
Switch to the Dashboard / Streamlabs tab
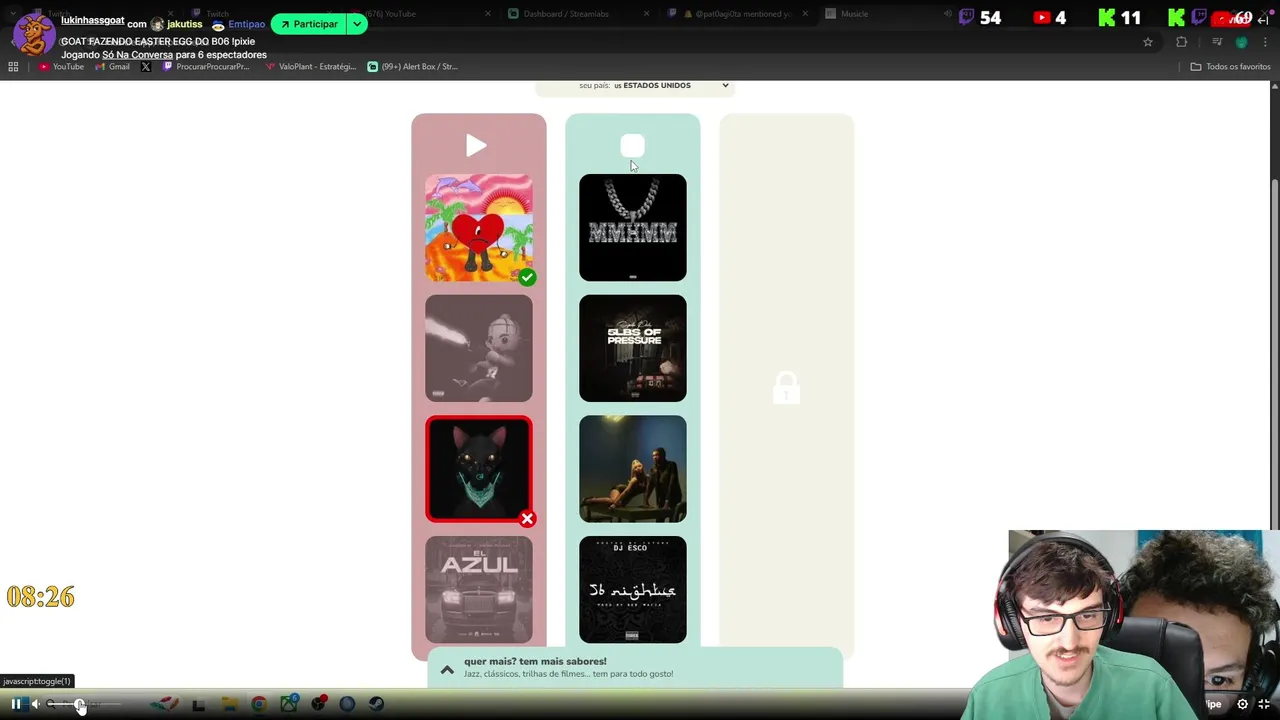tap(565, 14)
